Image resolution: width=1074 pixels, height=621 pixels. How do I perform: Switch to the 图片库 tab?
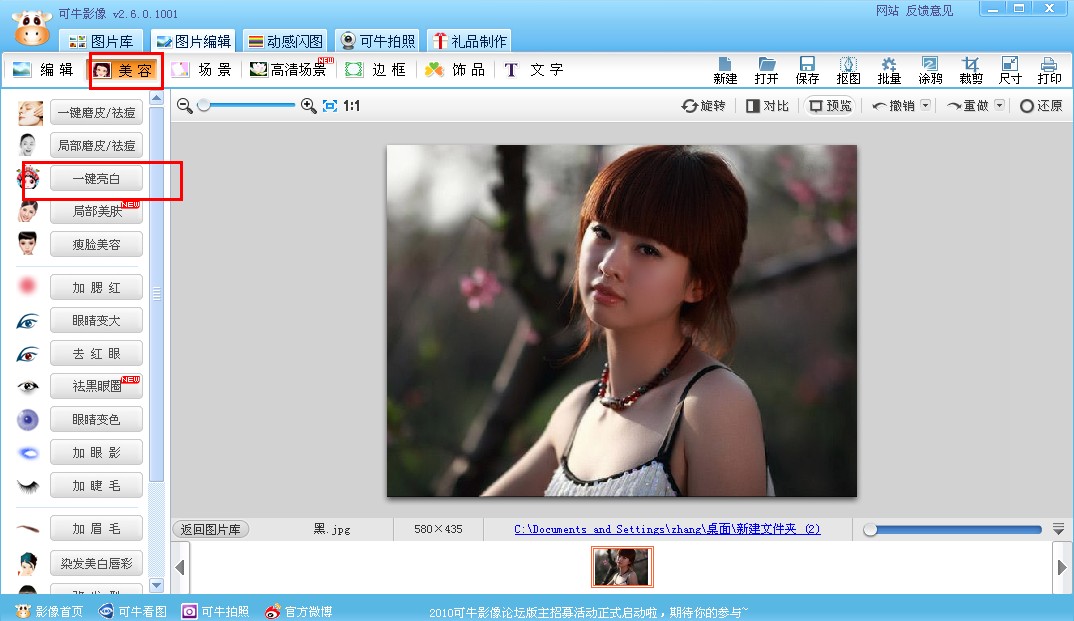[101, 41]
